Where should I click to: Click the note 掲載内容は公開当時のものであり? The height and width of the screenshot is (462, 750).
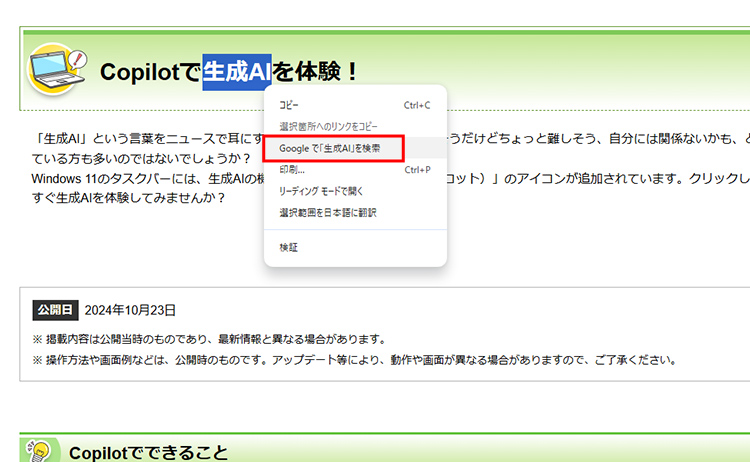pos(210,339)
